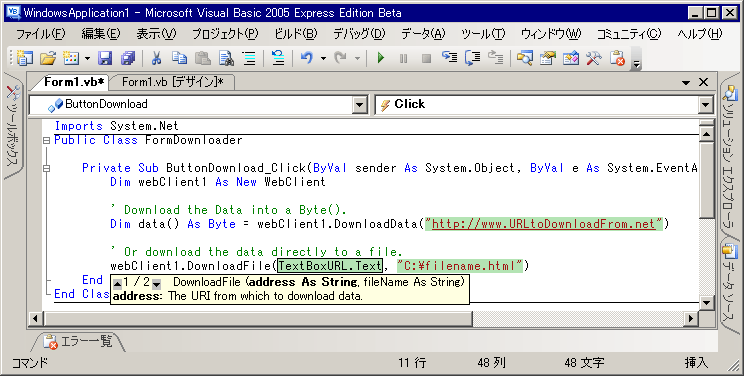
Task: Click the horizontal scrollbar right arrow
Action: [x=691, y=318]
